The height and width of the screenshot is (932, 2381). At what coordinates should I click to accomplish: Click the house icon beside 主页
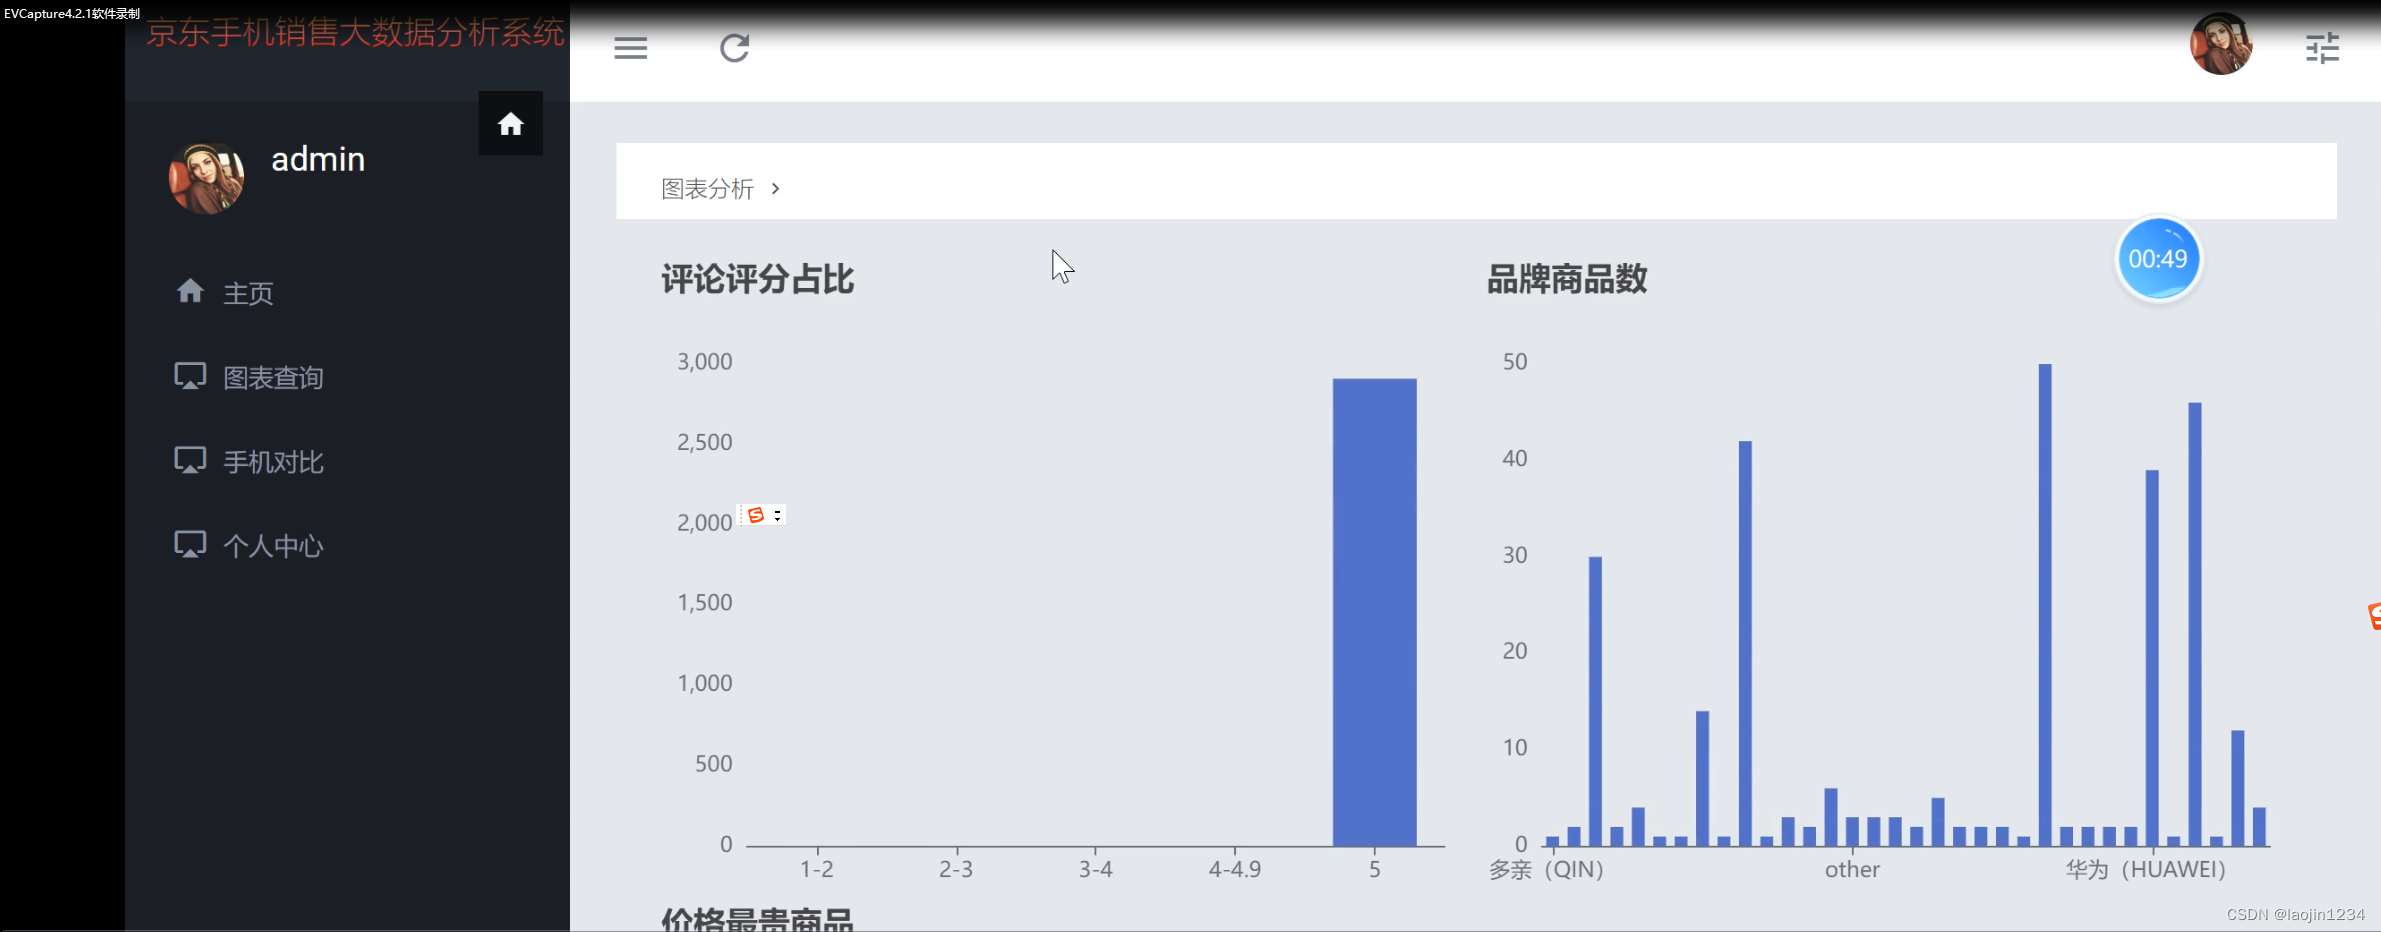(190, 291)
